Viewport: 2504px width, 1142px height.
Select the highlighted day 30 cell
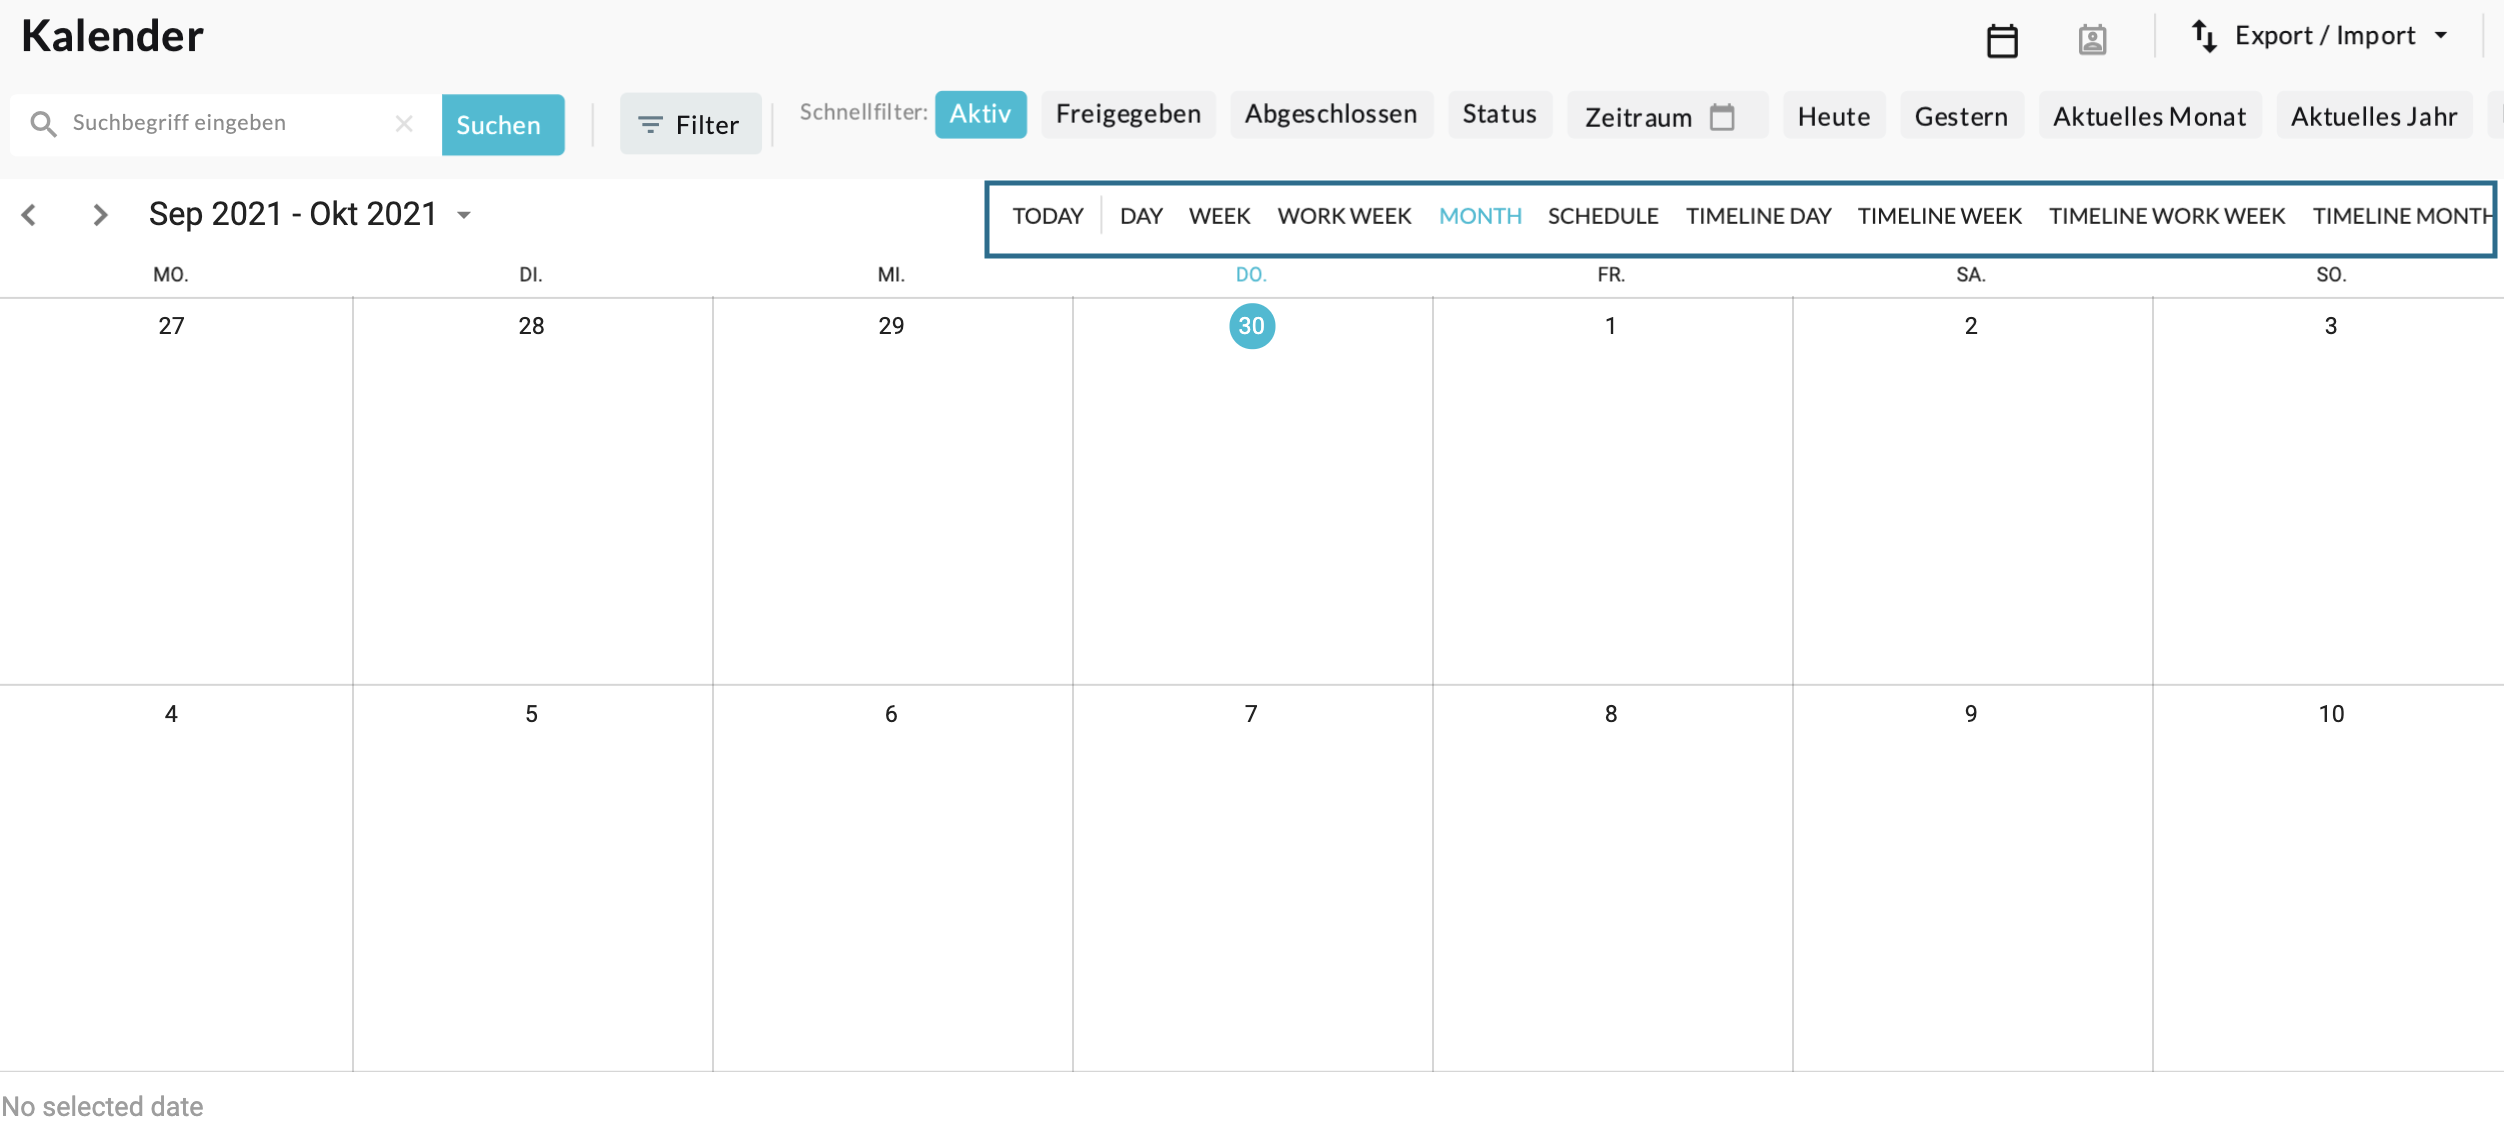(1251, 326)
